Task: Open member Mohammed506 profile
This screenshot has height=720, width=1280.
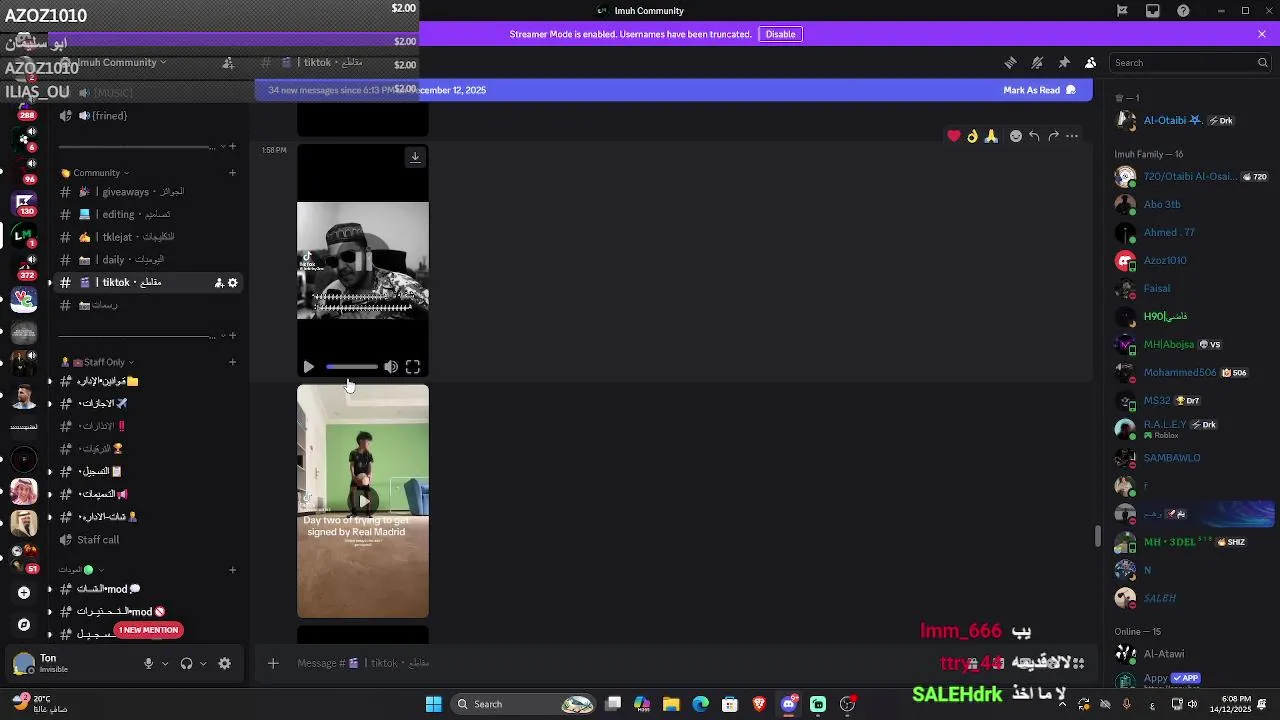Action: coord(1190,372)
